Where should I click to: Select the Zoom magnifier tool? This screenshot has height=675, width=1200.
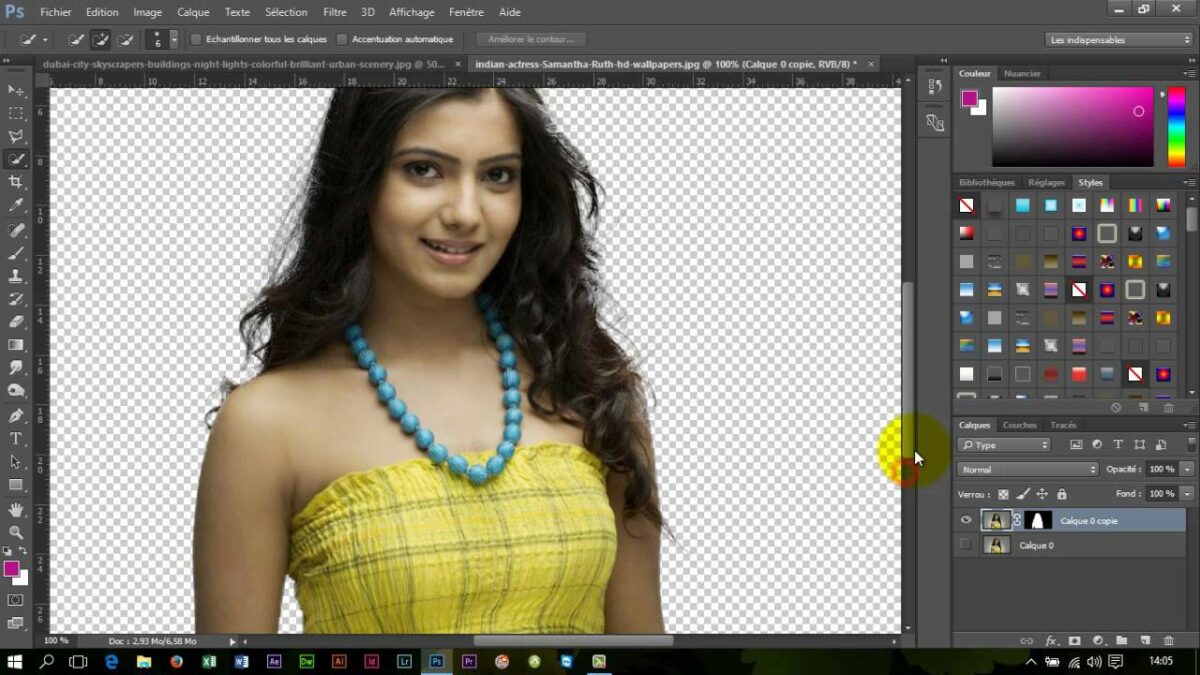(16, 532)
